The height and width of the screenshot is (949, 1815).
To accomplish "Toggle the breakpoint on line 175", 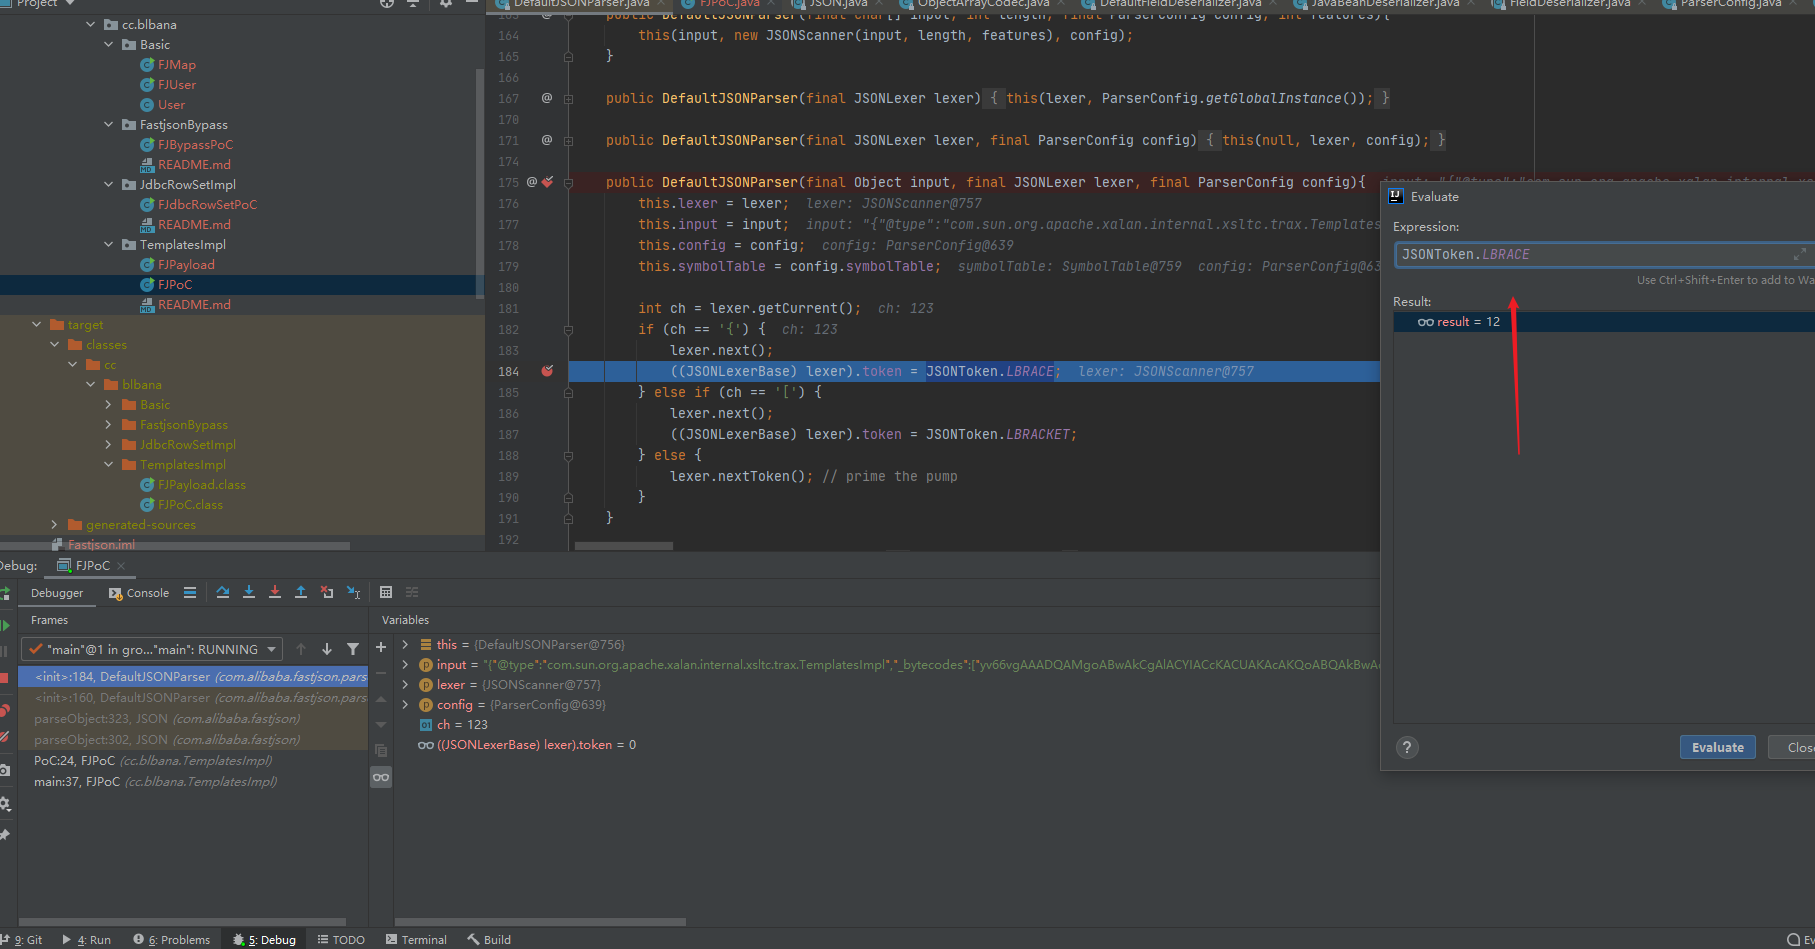I will tap(547, 182).
